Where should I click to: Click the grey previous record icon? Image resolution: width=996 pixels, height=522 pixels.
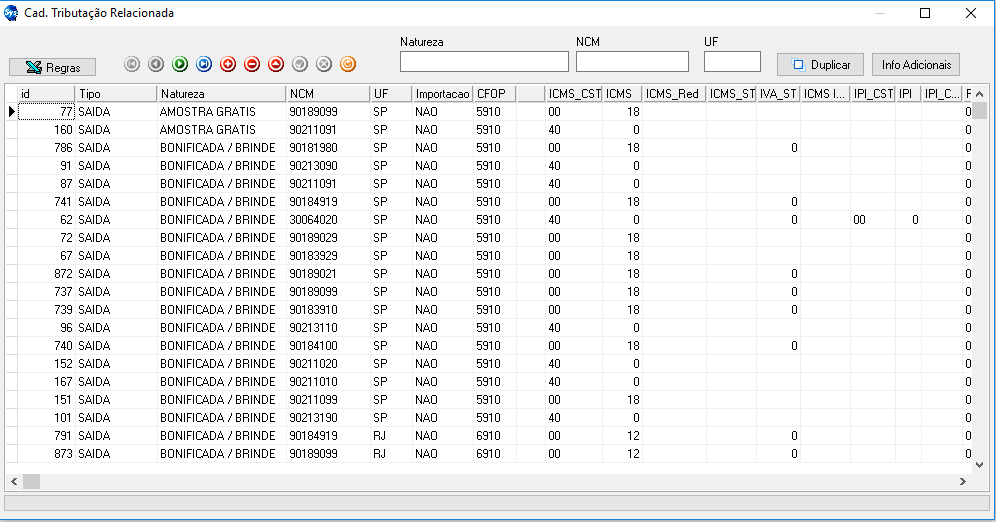point(156,64)
